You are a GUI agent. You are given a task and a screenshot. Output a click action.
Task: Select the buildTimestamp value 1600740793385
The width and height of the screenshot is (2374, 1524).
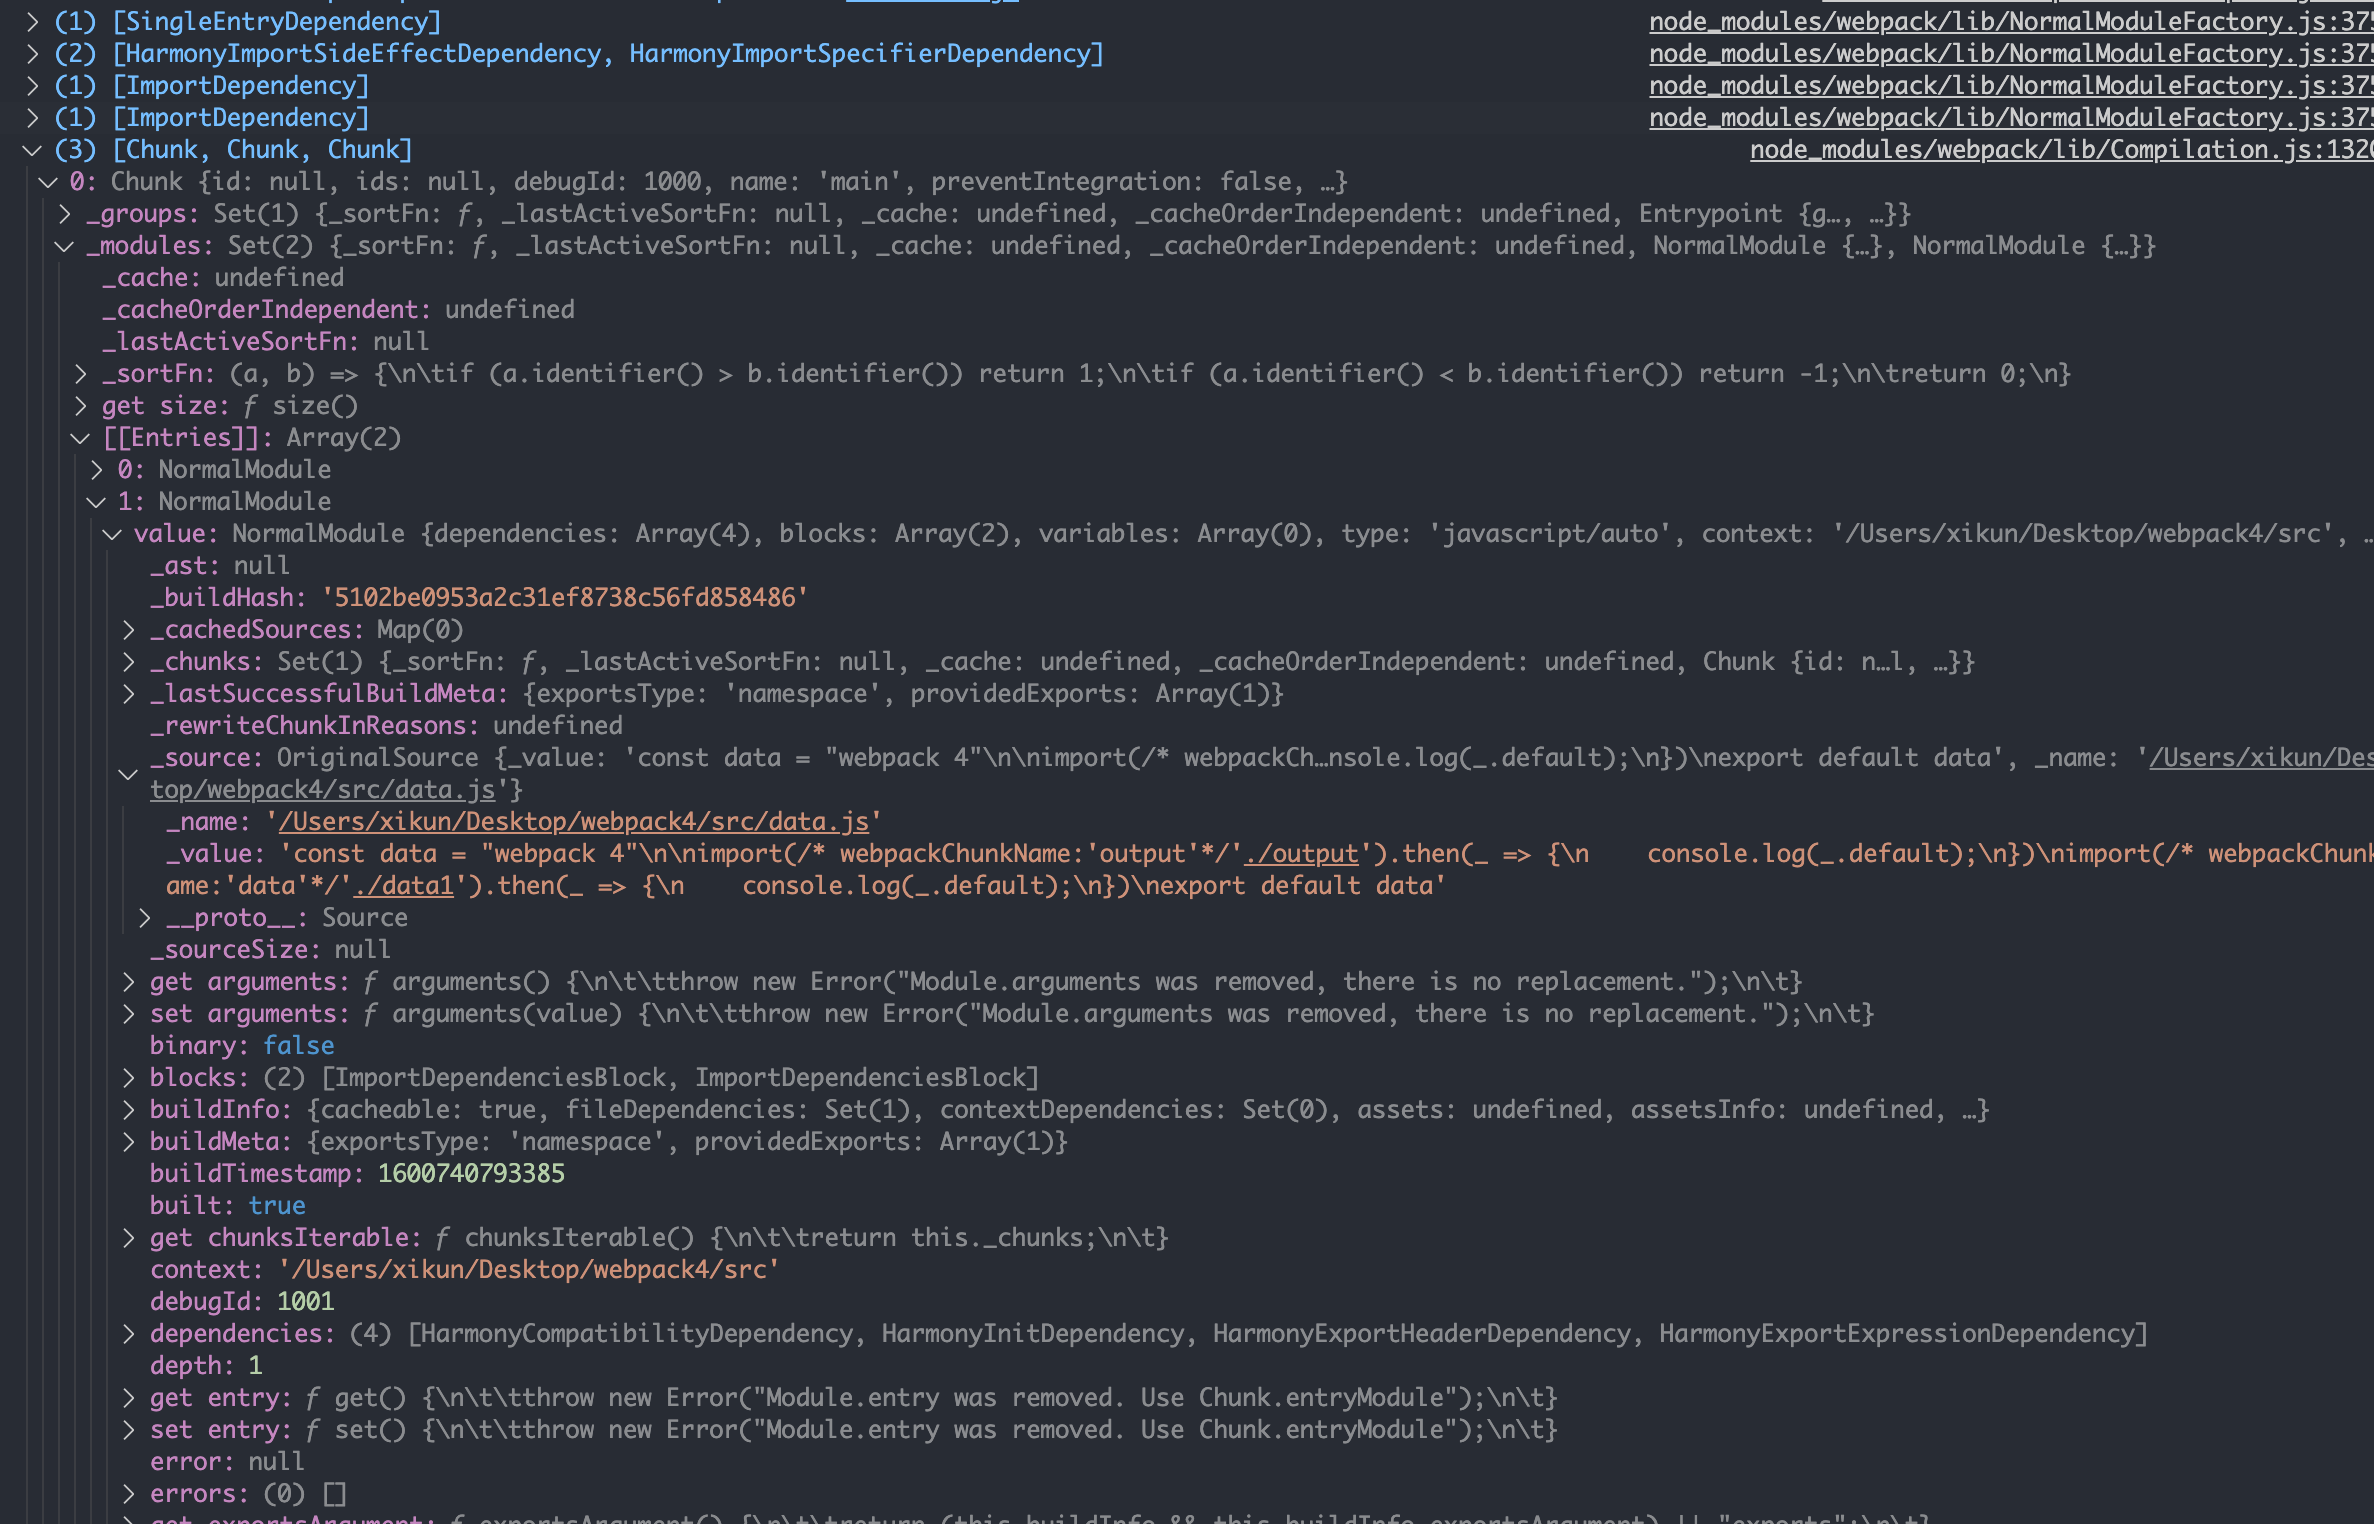pos(471,1174)
